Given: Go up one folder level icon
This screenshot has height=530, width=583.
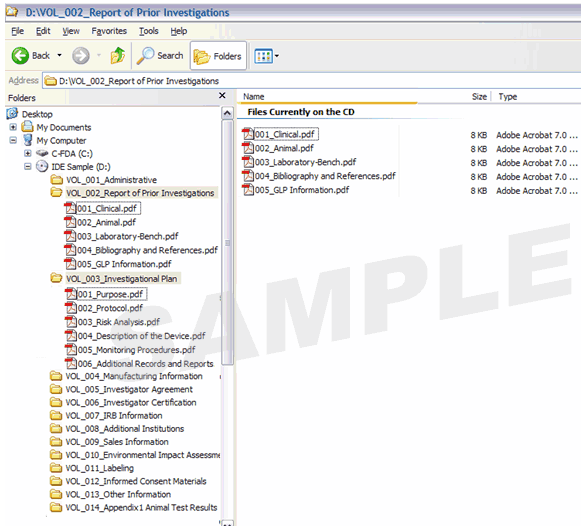Looking at the screenshot, I should [118, 55].
